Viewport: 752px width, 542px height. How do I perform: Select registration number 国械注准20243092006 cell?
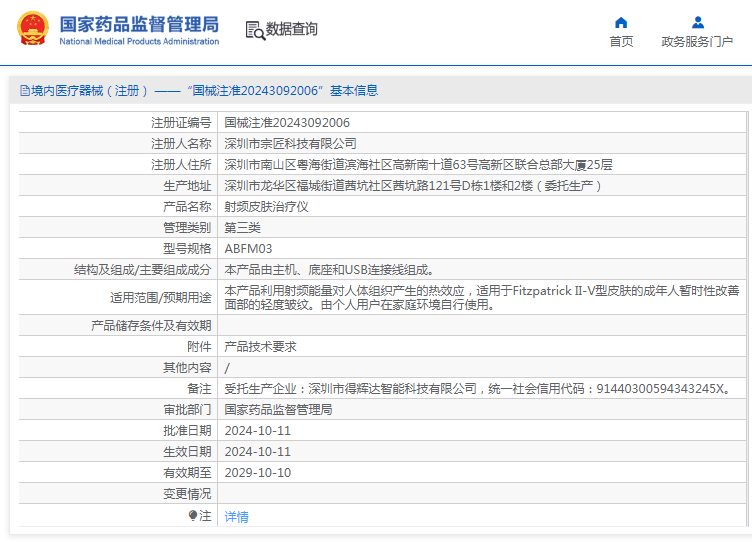(x=287, y=123)
